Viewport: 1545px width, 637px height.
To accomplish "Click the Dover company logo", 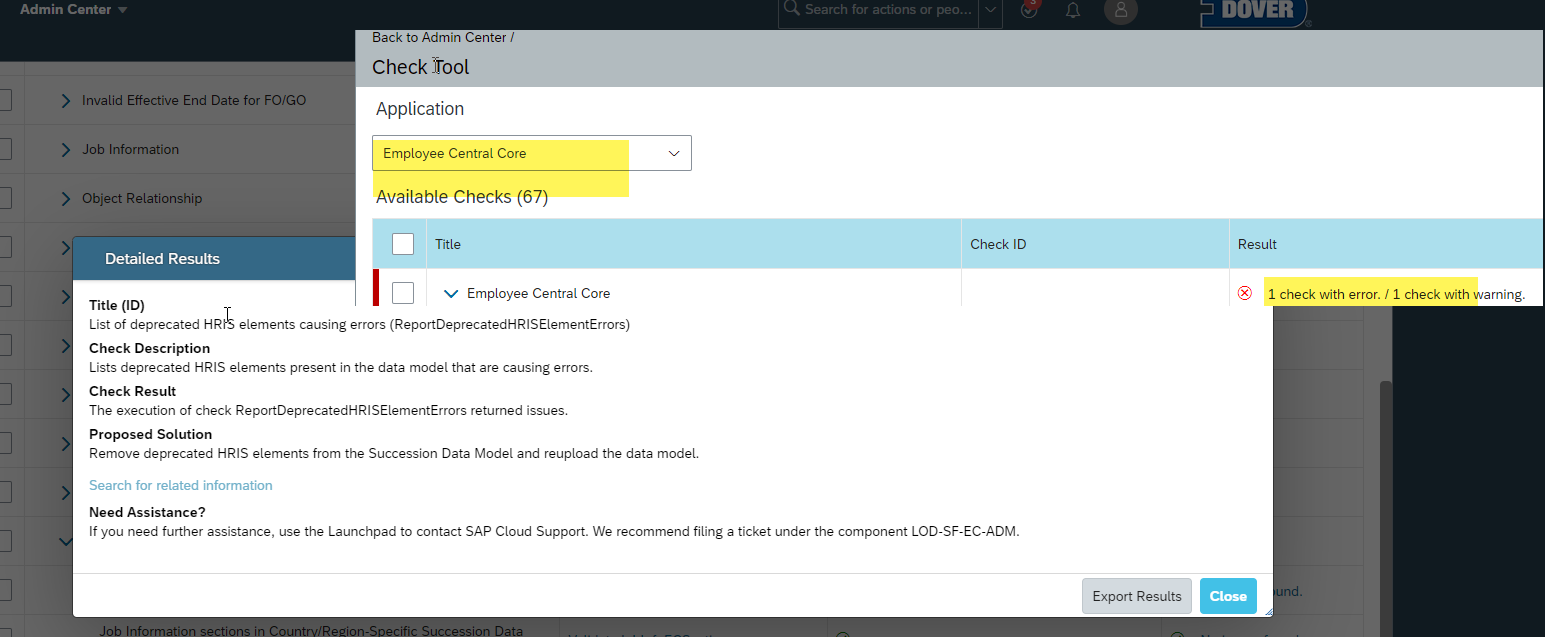I will pos(1255,12).
